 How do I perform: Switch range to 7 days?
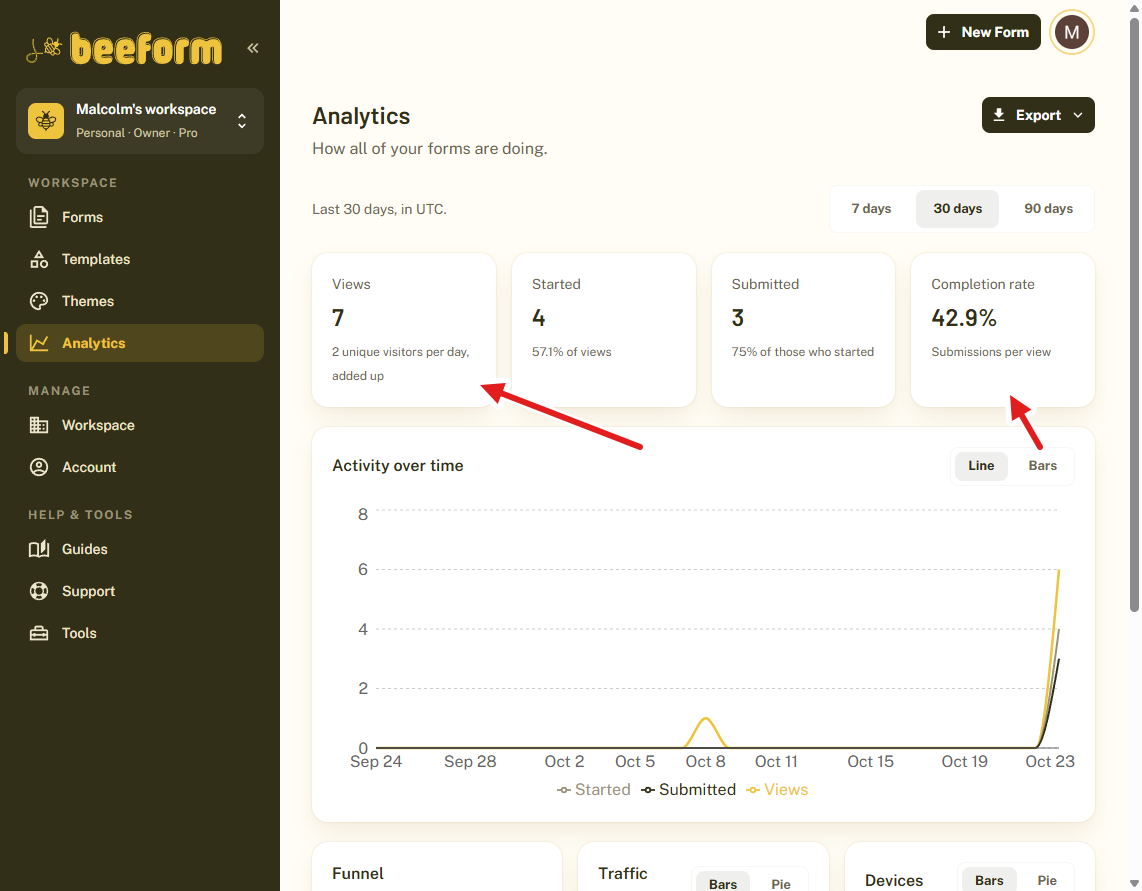pos(871,208)
